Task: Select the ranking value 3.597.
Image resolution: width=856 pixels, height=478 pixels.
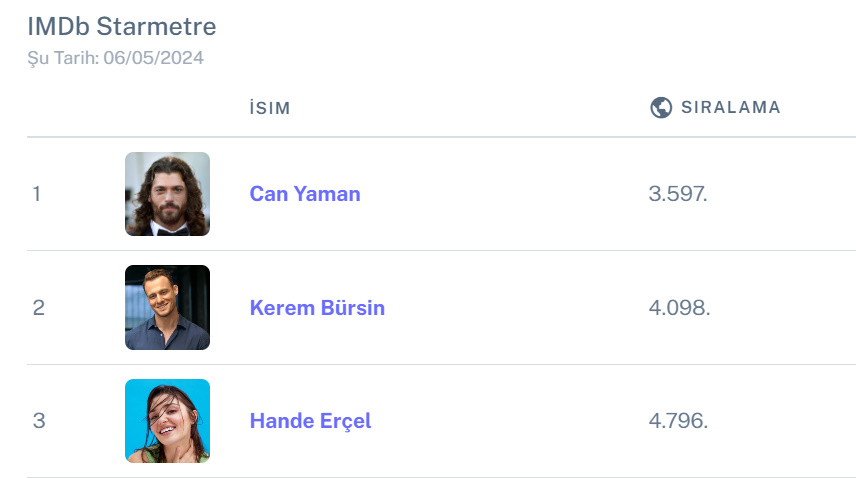Action: pos(678,194)
